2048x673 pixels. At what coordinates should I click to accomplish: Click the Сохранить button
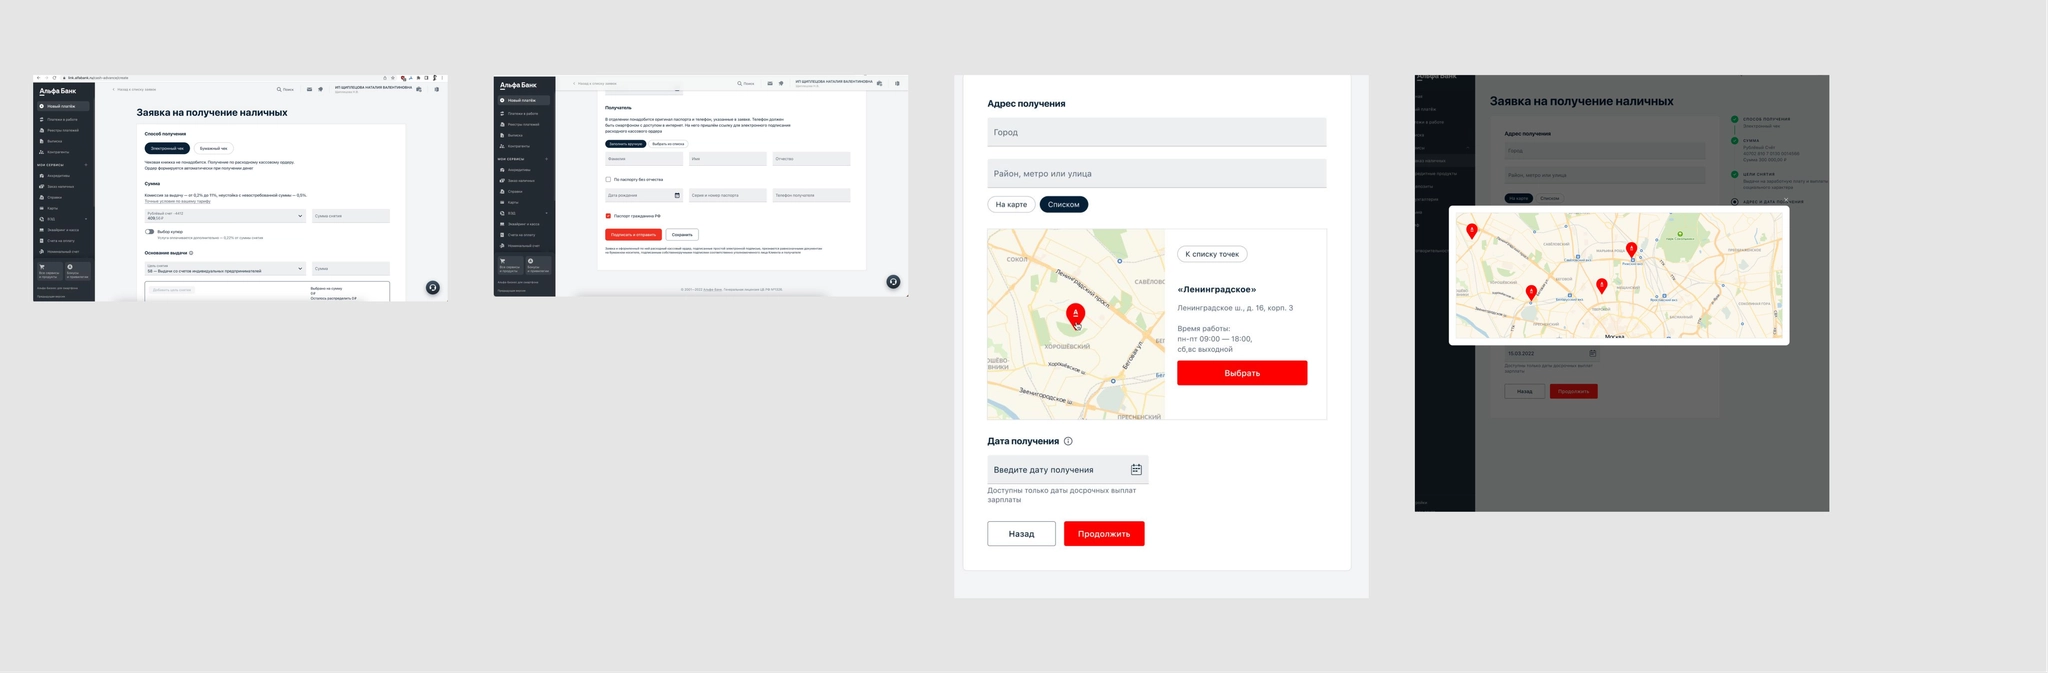pyautogui.click(x=682, y=235)
